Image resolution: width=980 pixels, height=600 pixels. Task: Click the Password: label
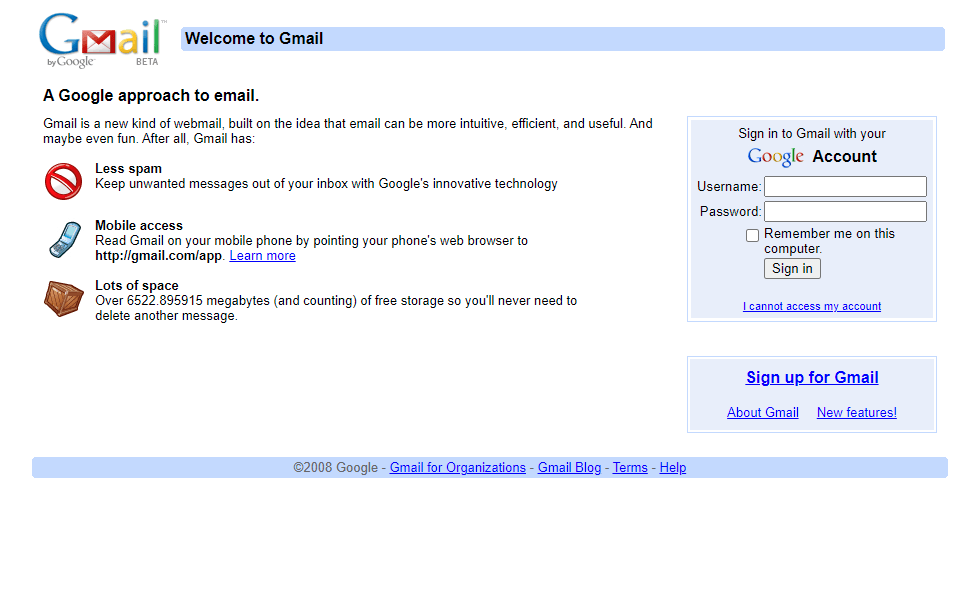[x=730, y=212]
